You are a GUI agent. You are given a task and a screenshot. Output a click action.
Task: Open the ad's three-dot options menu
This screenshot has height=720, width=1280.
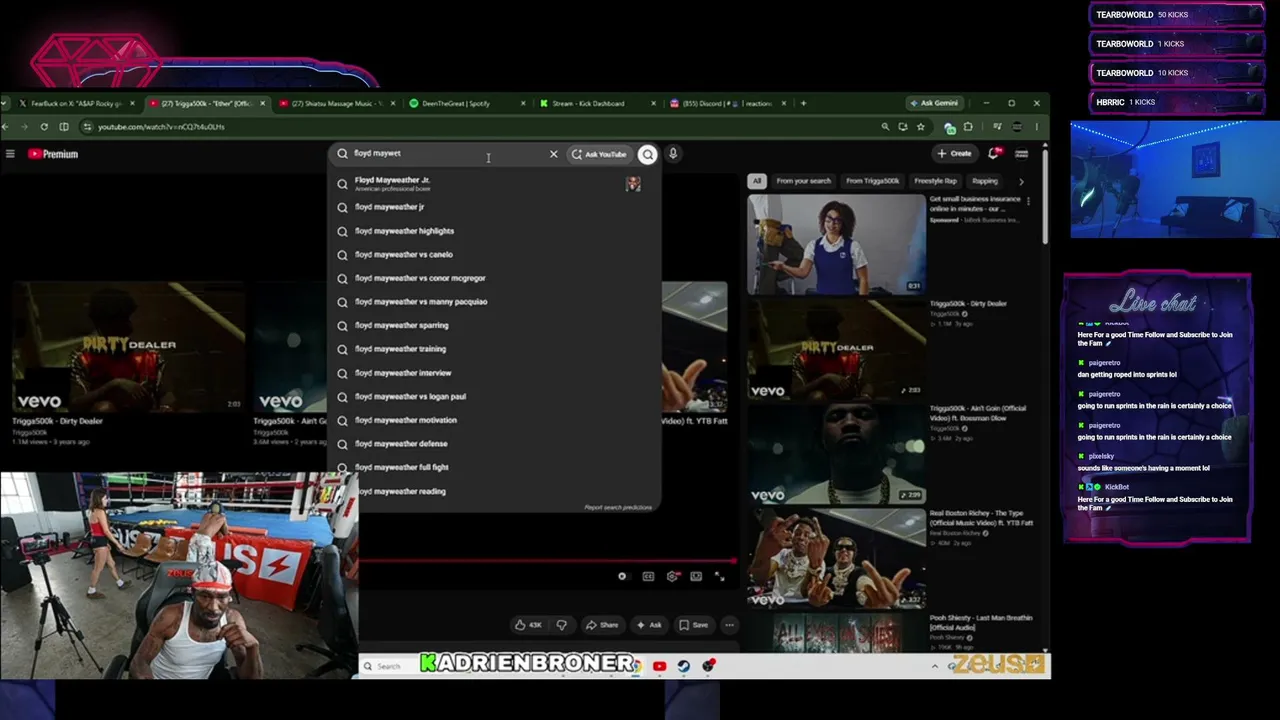1028,201
